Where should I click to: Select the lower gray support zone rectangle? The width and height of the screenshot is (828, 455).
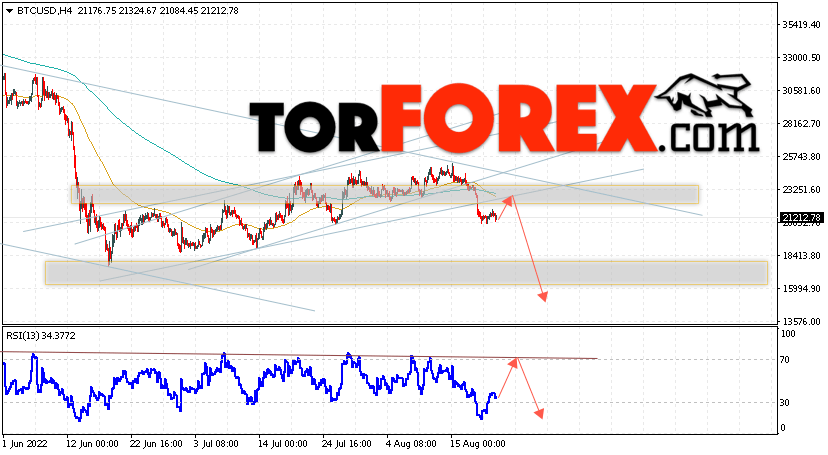tap(406, 273)
